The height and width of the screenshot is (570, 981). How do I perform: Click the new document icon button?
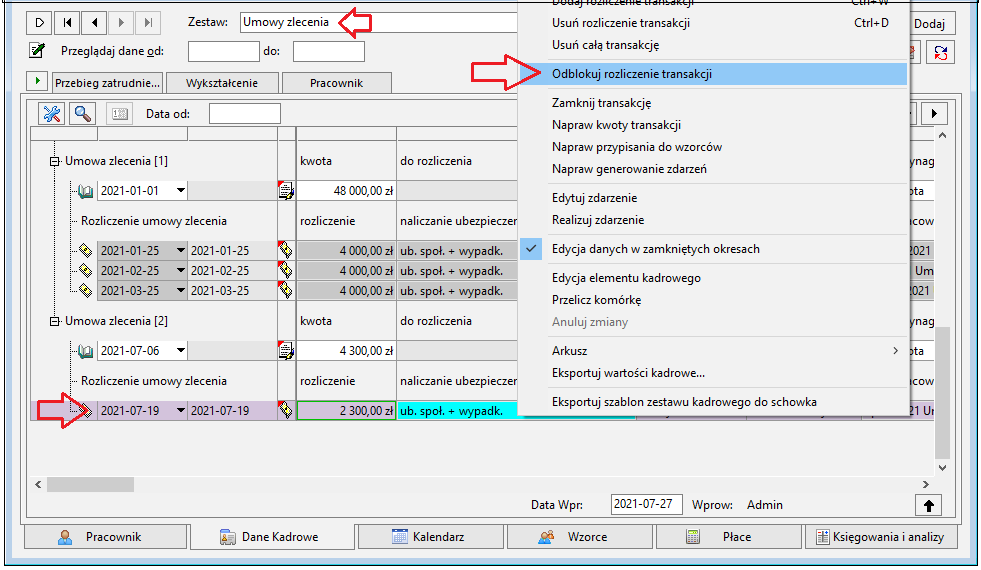tap(39, 23)
